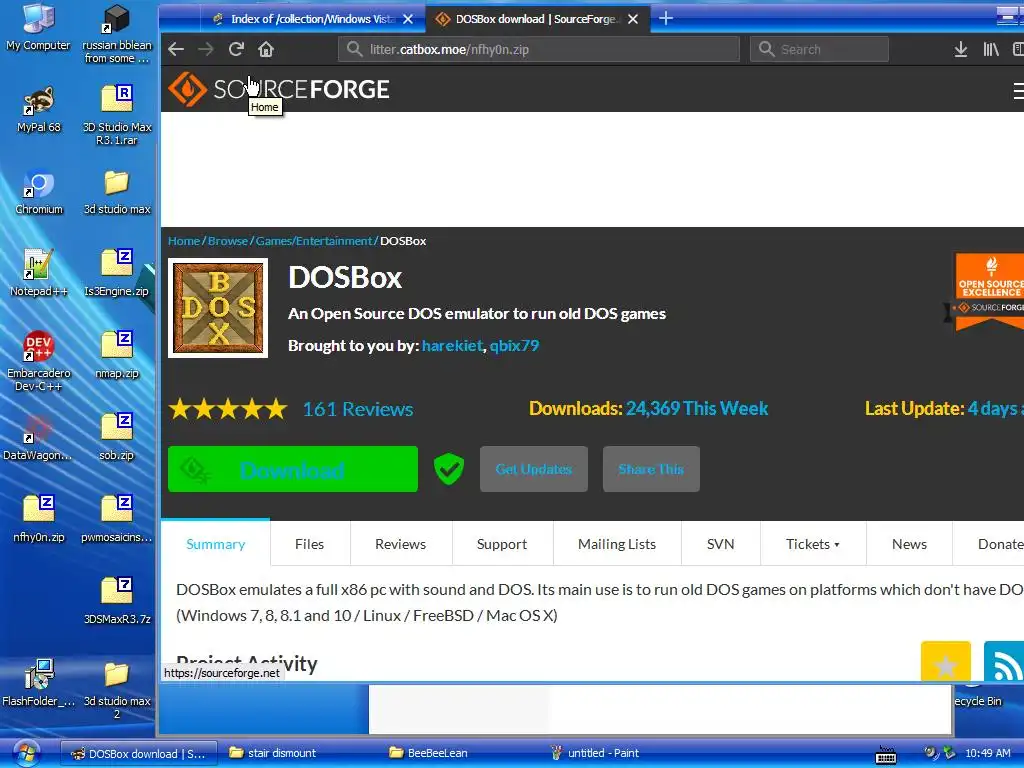The width and height of the screenshot is (1024, 768).
Task: Open the DataWagon desktop shortcut
Action: pos(37,438)
